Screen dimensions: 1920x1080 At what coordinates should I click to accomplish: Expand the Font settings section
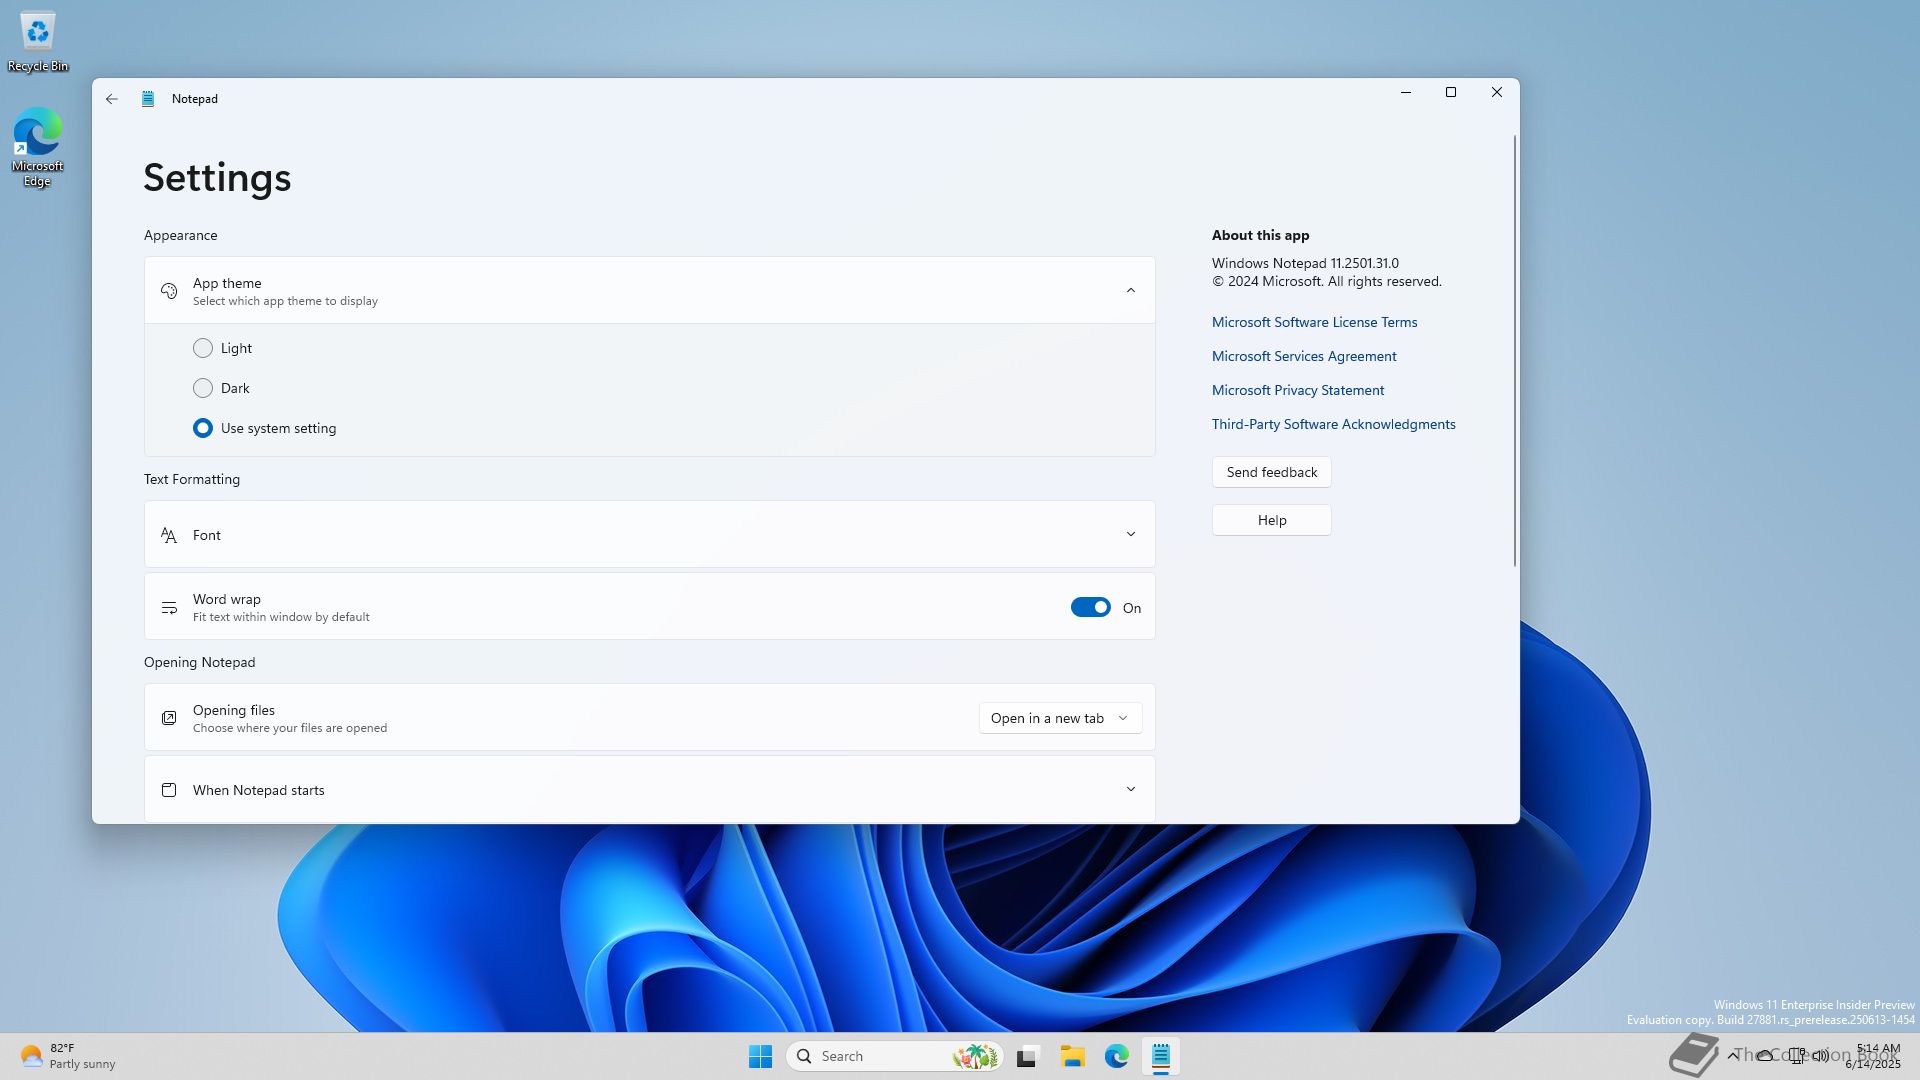point(1130,535)
